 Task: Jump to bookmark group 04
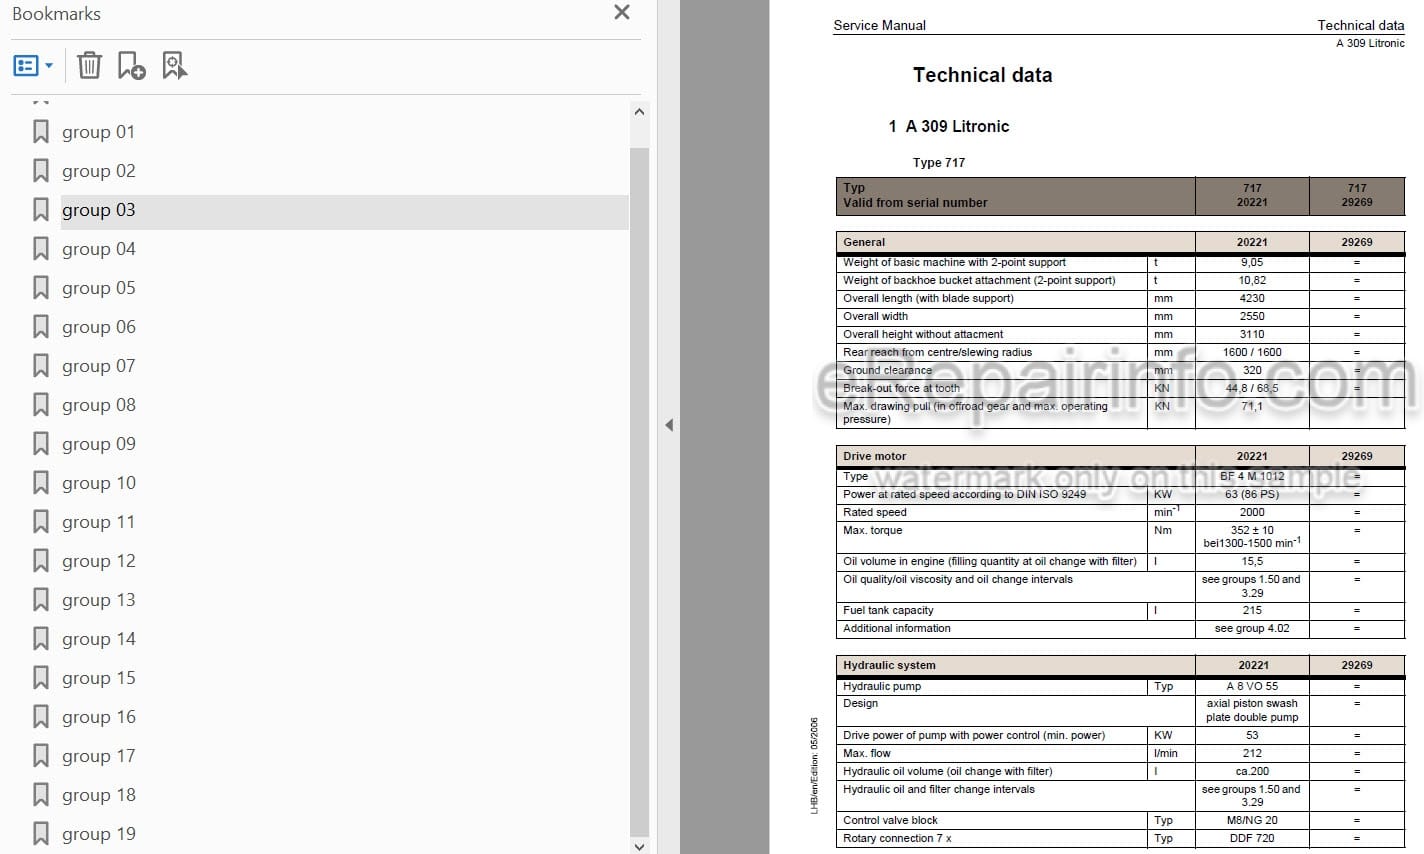(x=98, y=249)
